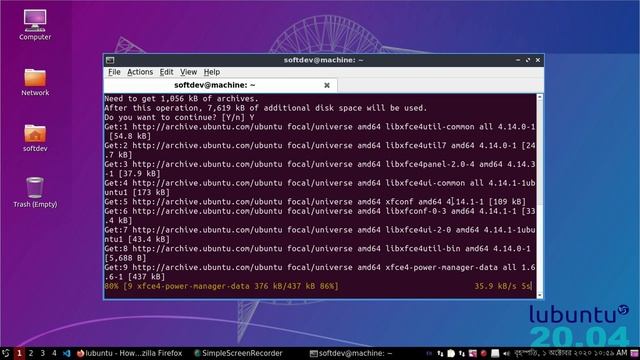The width and height of the screenshot is (640, 360).
Task: Open the Help menu
Action: [212, 72]
